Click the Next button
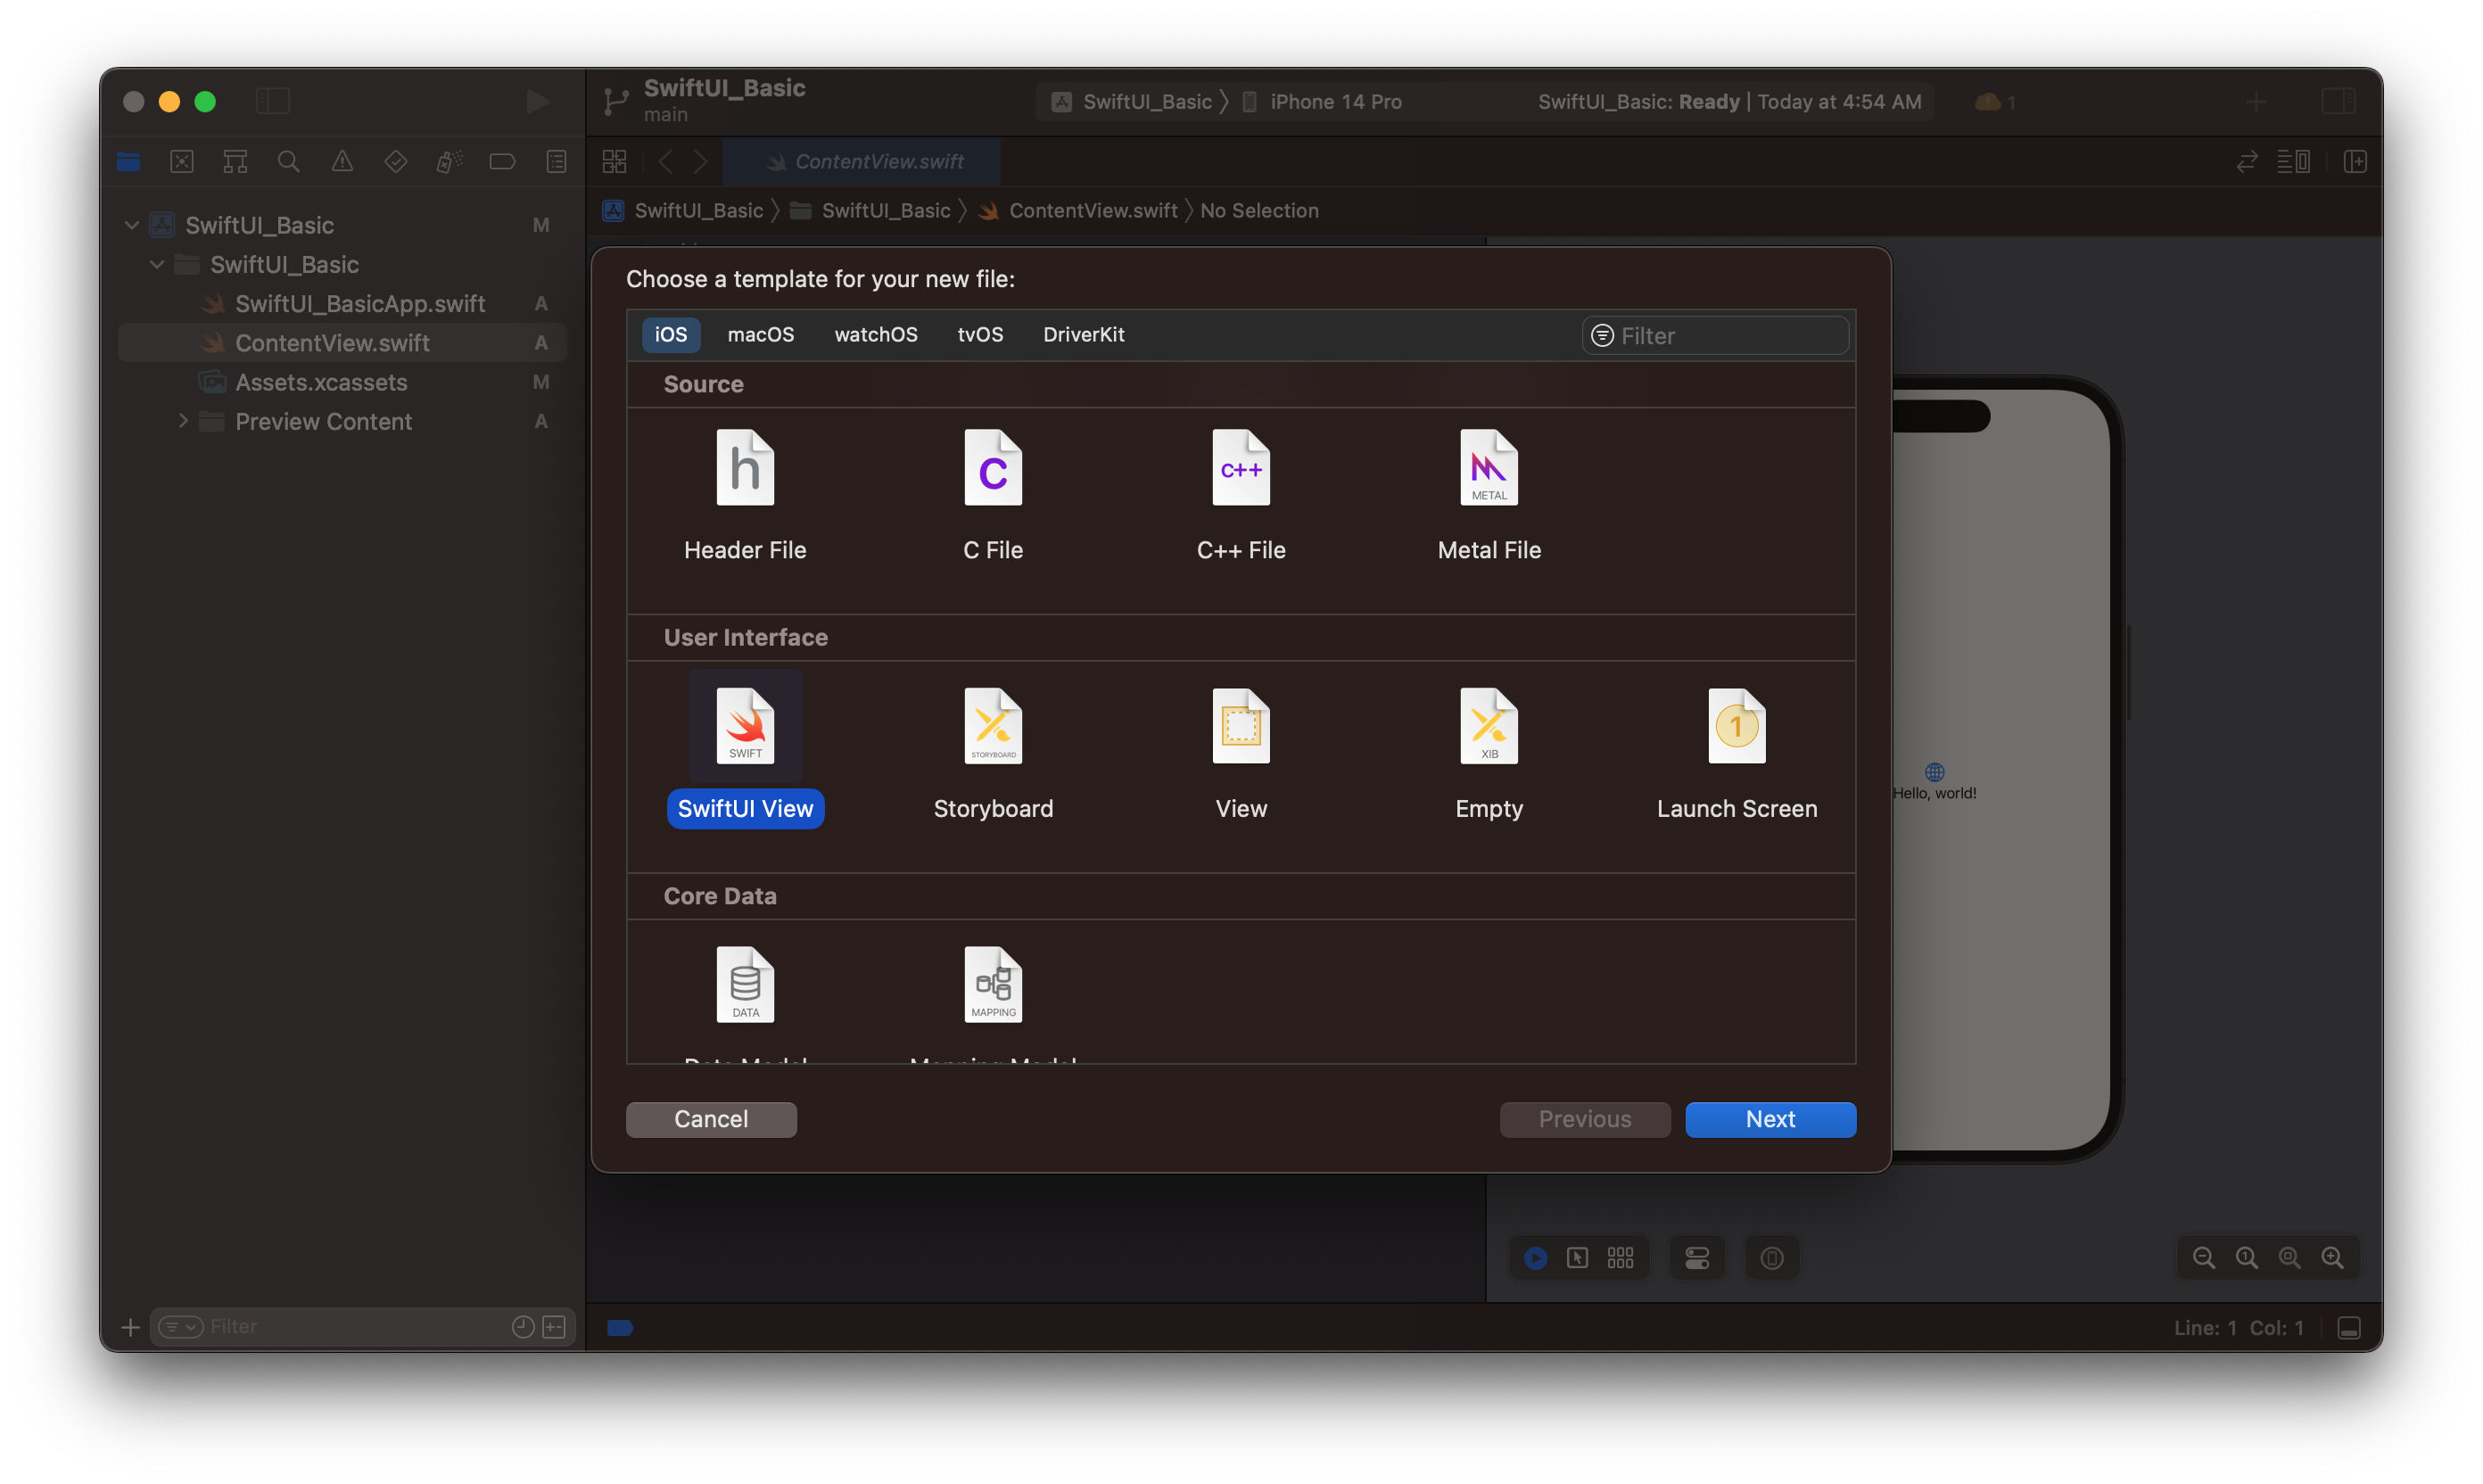The image size is (2483, 1484). pyautogui.click(x=1770, y=1119)
